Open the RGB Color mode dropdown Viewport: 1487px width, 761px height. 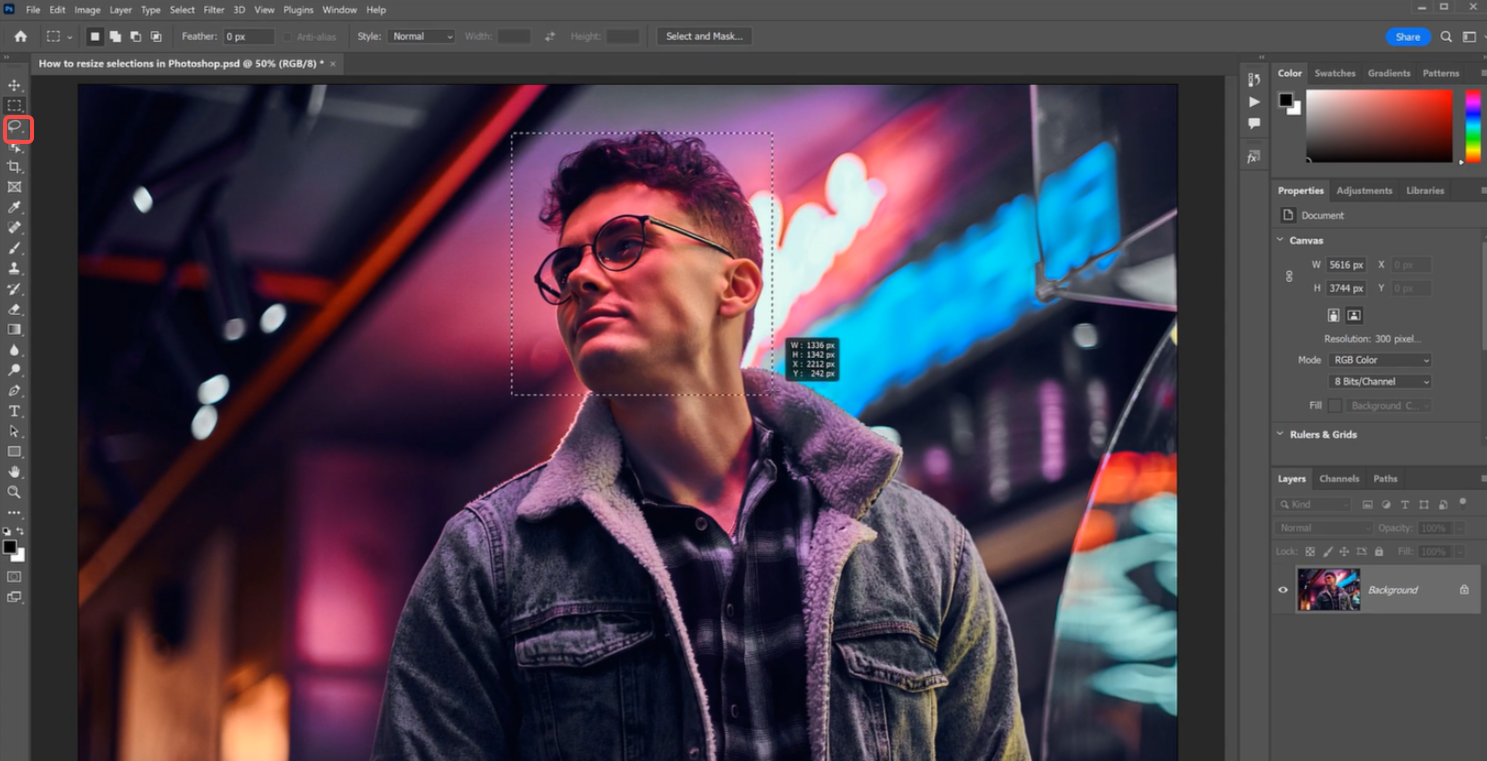coord(1378,360)
